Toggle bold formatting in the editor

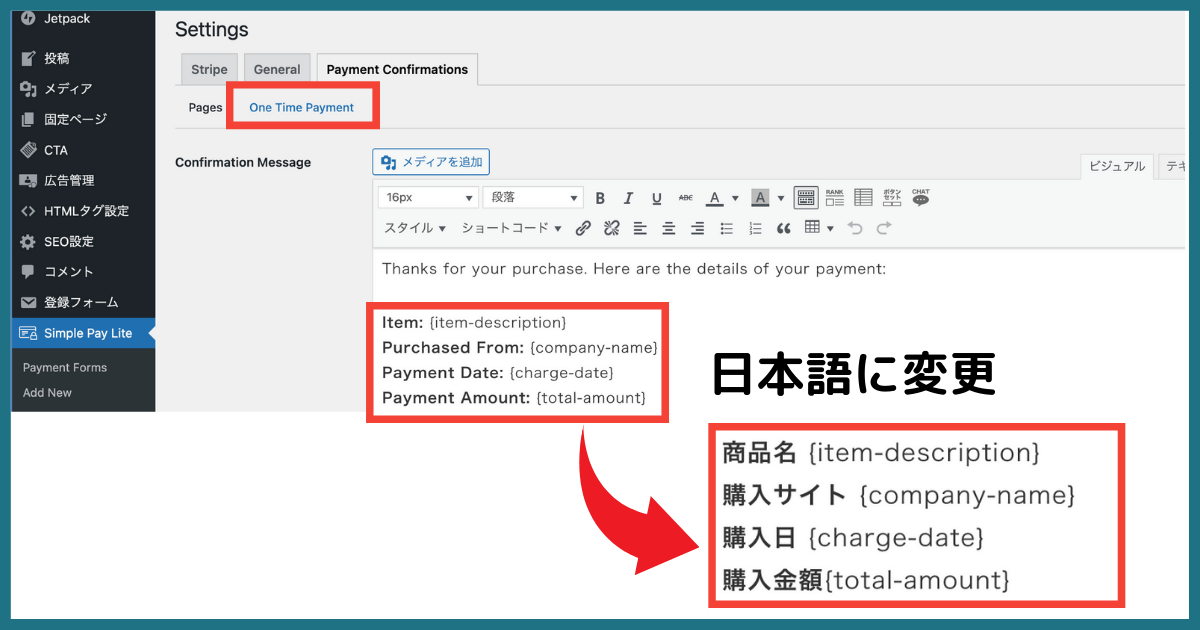(599, 197)
